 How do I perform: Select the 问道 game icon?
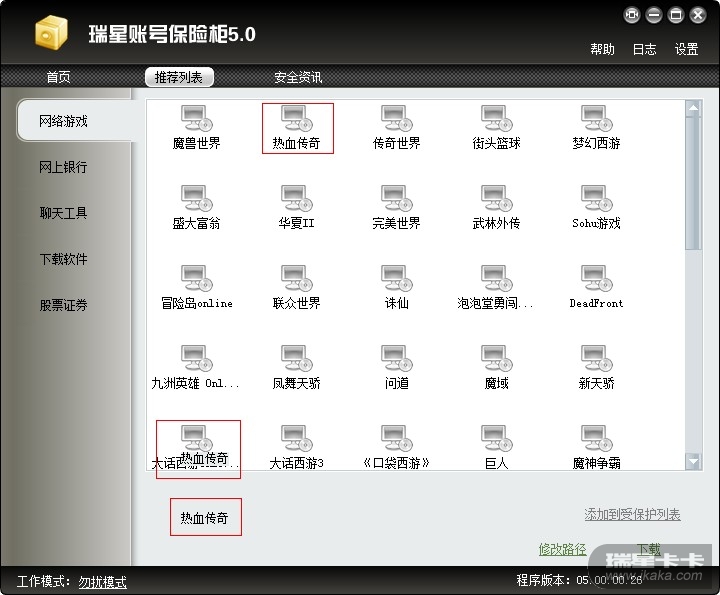(x=397, y=367)
